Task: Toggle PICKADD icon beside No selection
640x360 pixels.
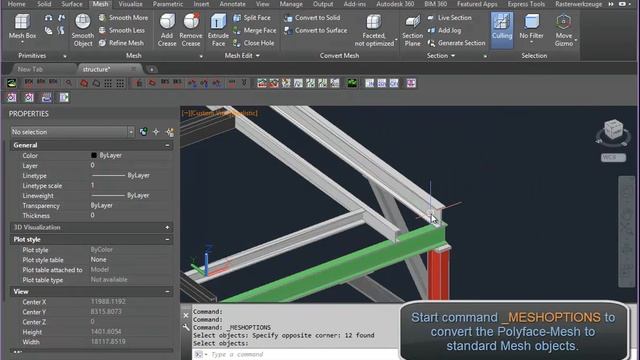Action: click(x=143, y=132)
